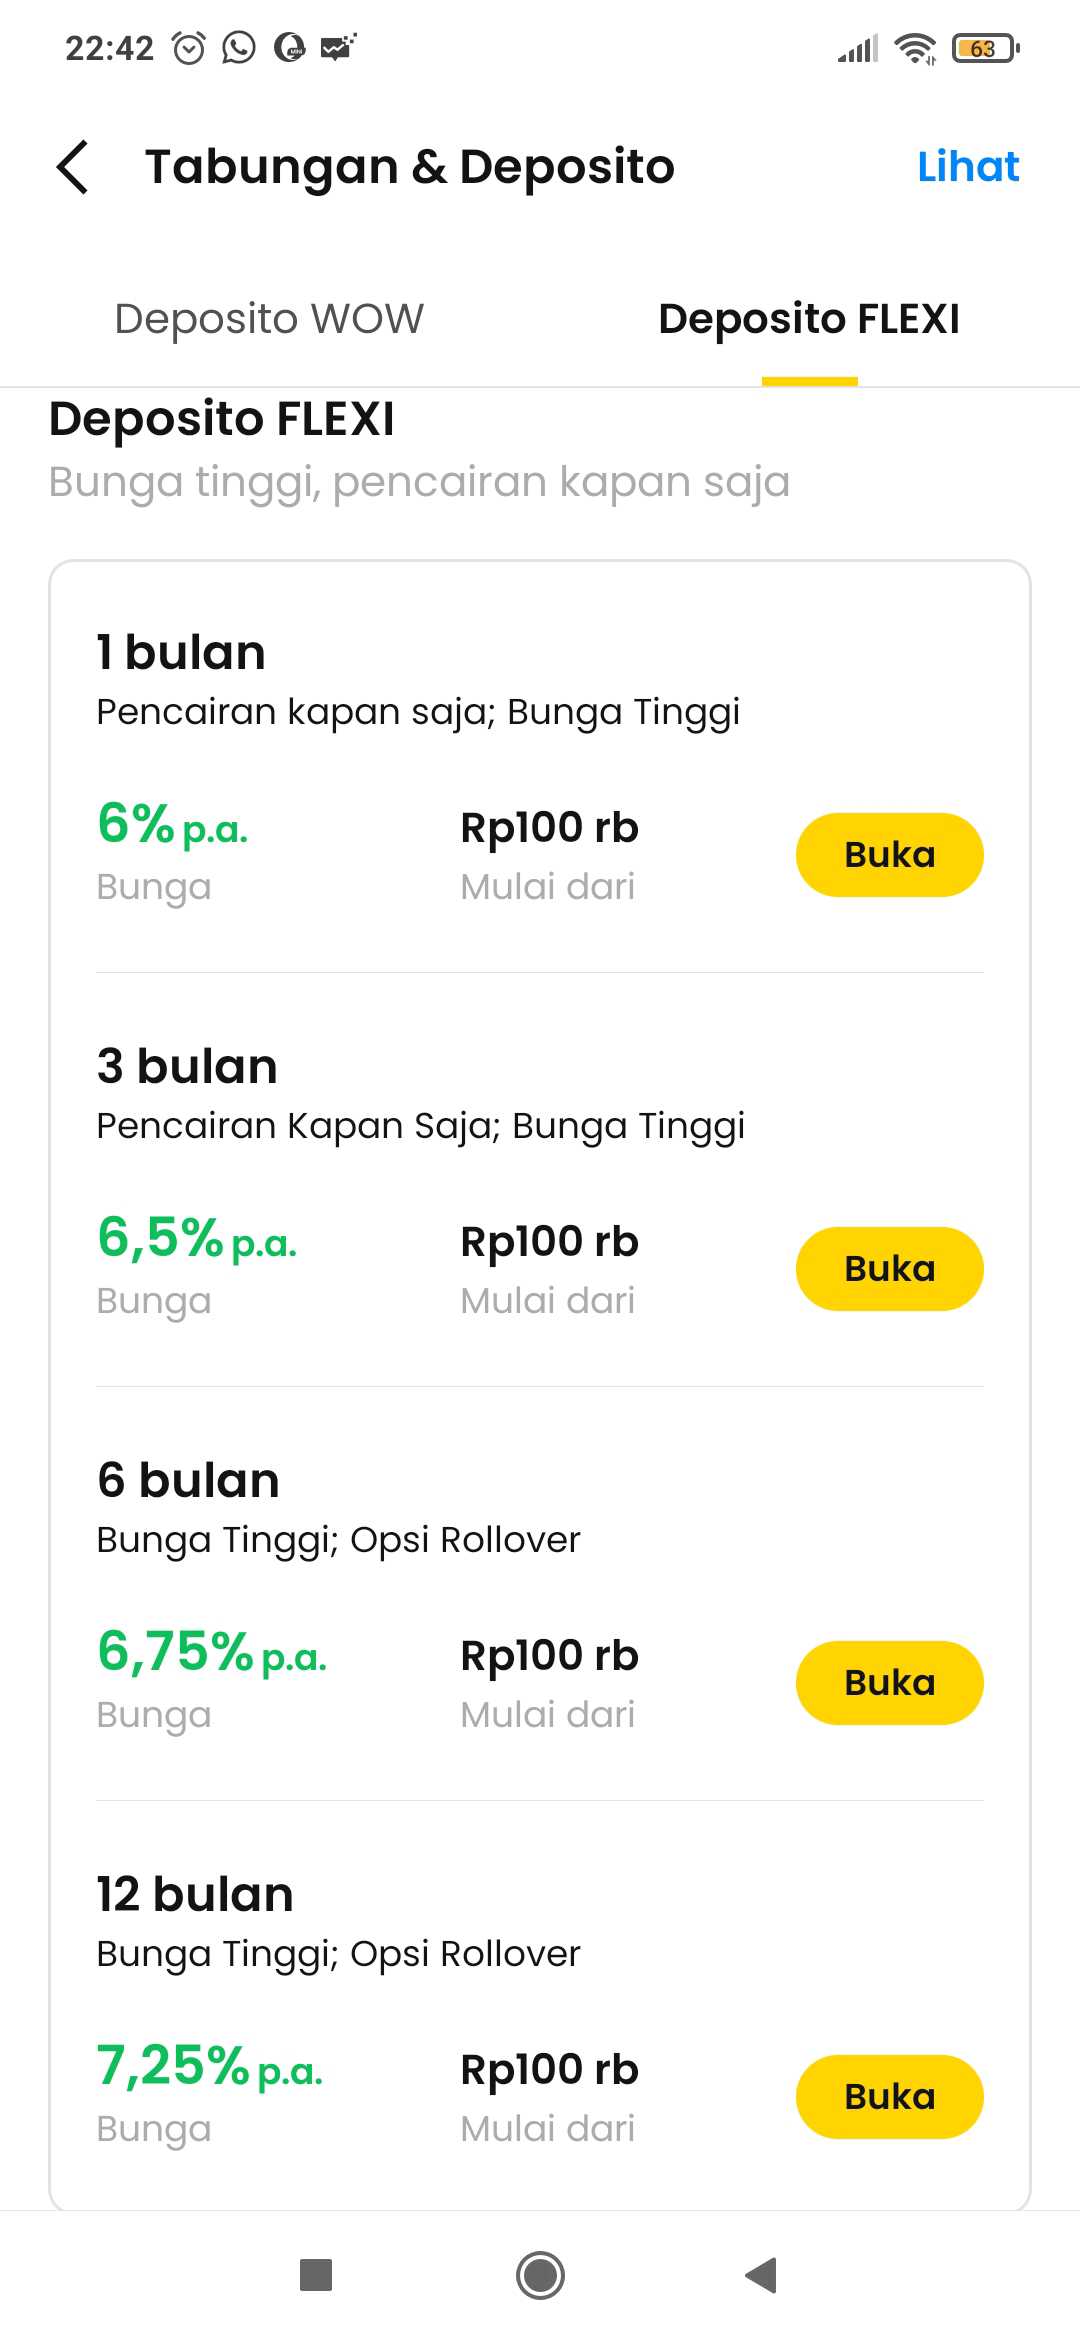Tap the battery indicator icon
Image resolution: width=1080 pixels, height=2340 pixels.
pyautogui.click(x=985, y=48)
